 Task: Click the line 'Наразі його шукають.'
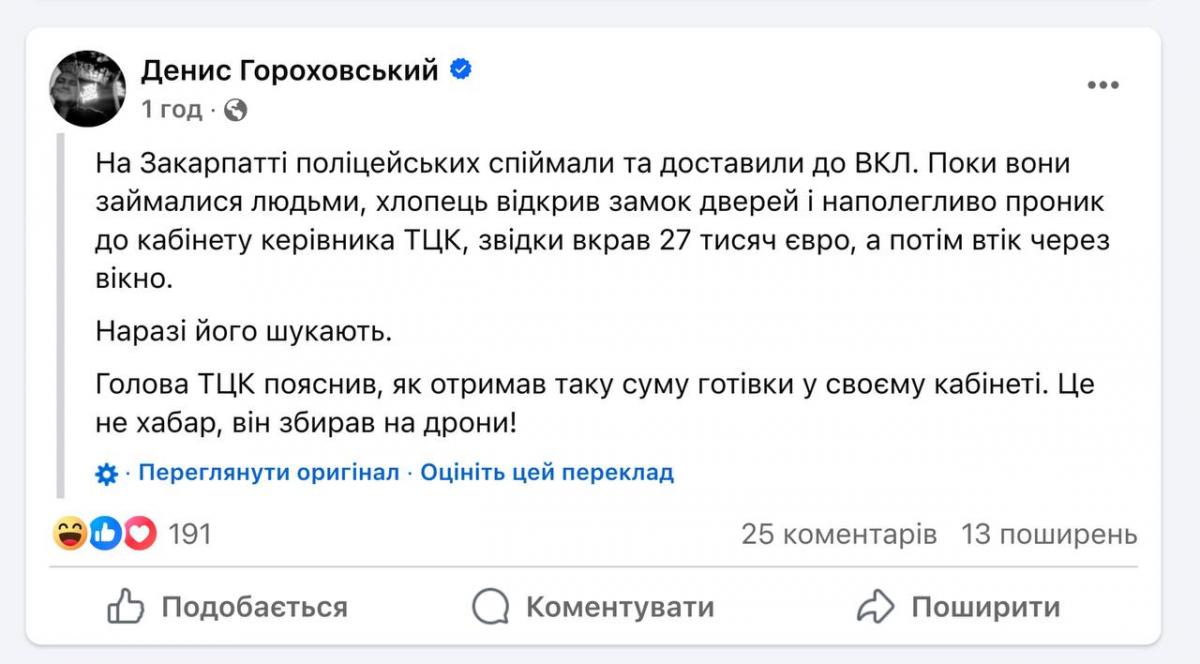coord(244,331)
